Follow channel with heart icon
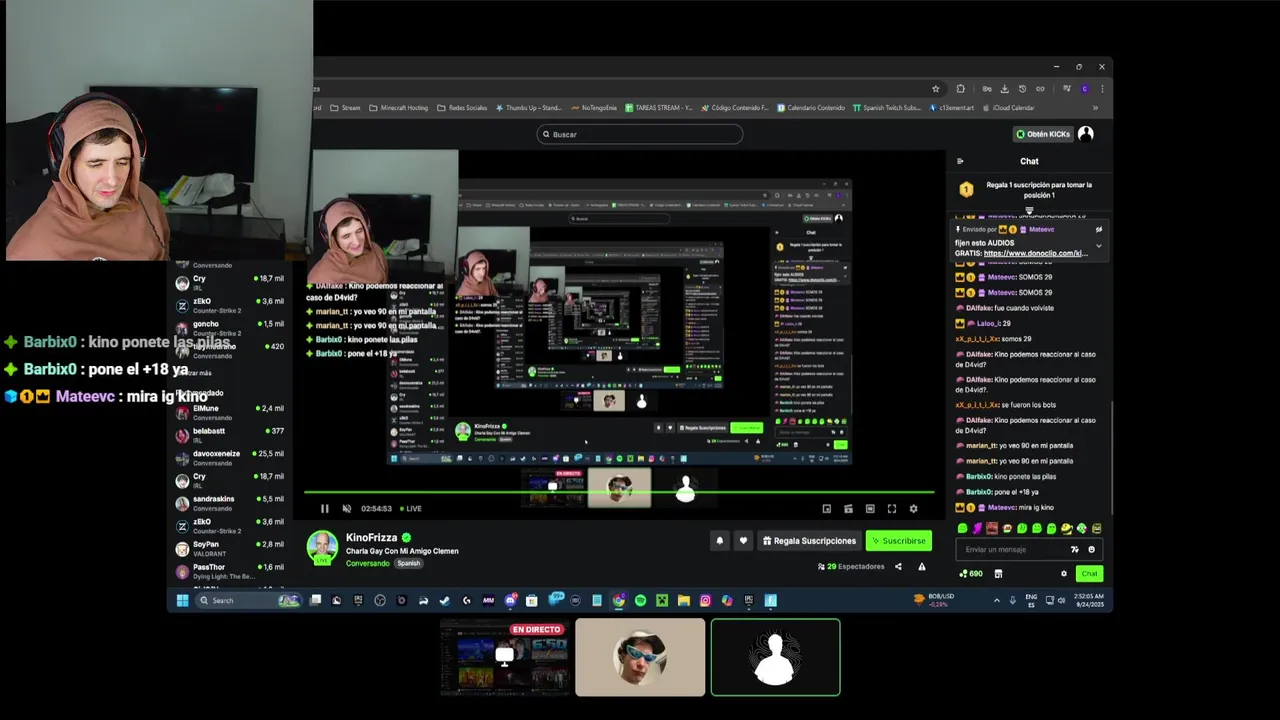Screen dimensions: 1280x720 [743, 541]
